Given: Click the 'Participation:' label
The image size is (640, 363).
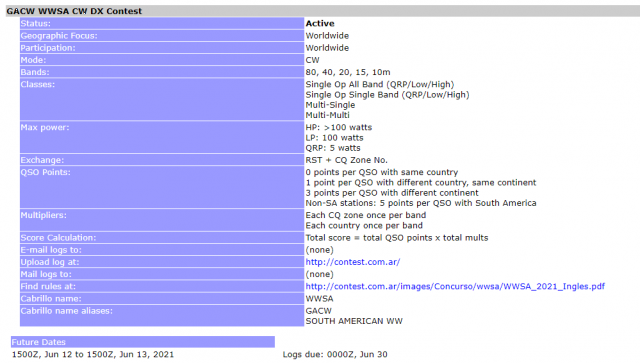Looking at the screenshot, I should tap(48, 48).
